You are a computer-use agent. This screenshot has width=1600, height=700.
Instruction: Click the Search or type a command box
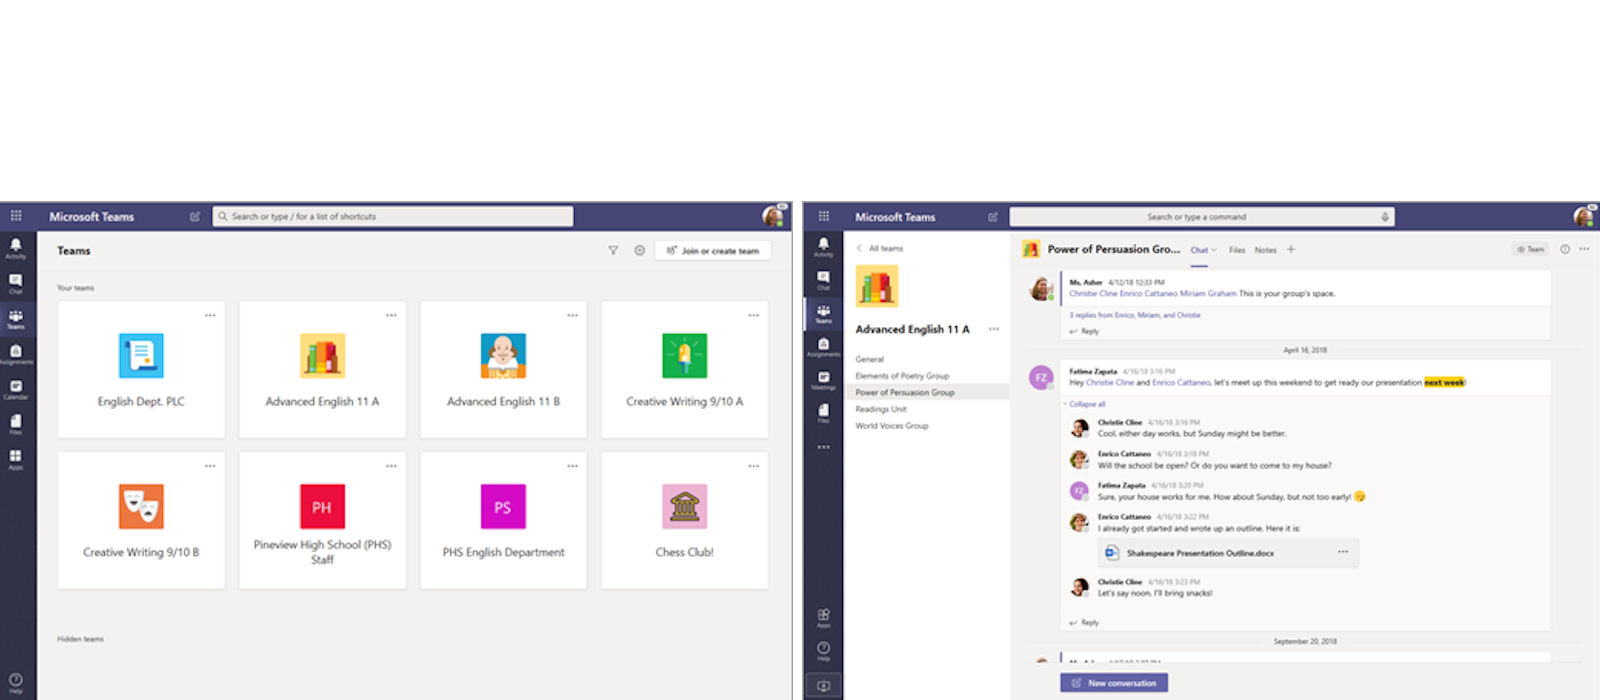coord(1202,216)
